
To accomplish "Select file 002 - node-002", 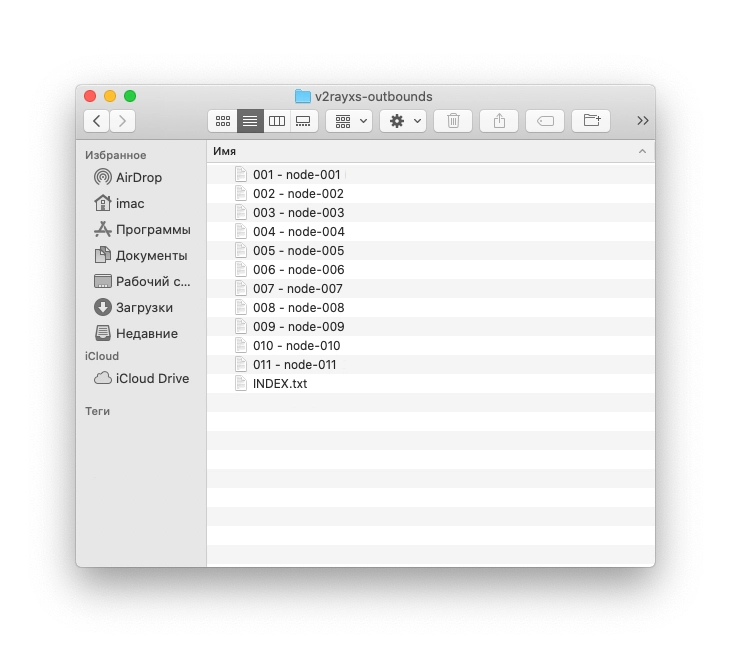I will [431, 193].
